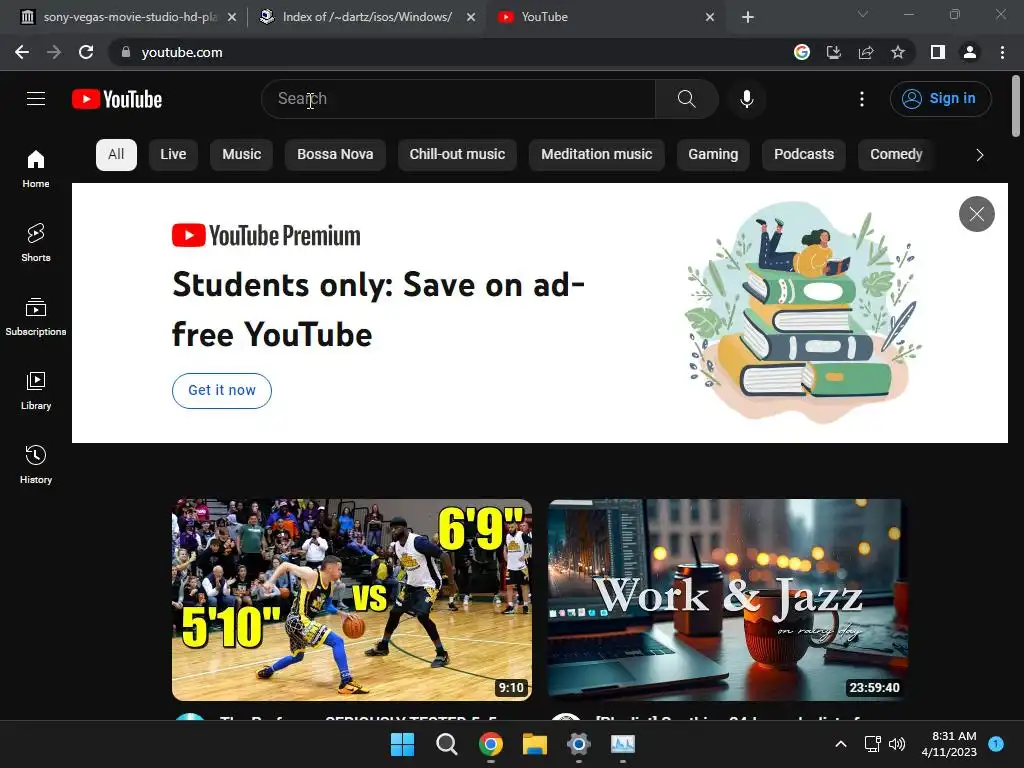Open Library in the sidebar
This screenshot has width=1024, height=768.
(36, 391)
